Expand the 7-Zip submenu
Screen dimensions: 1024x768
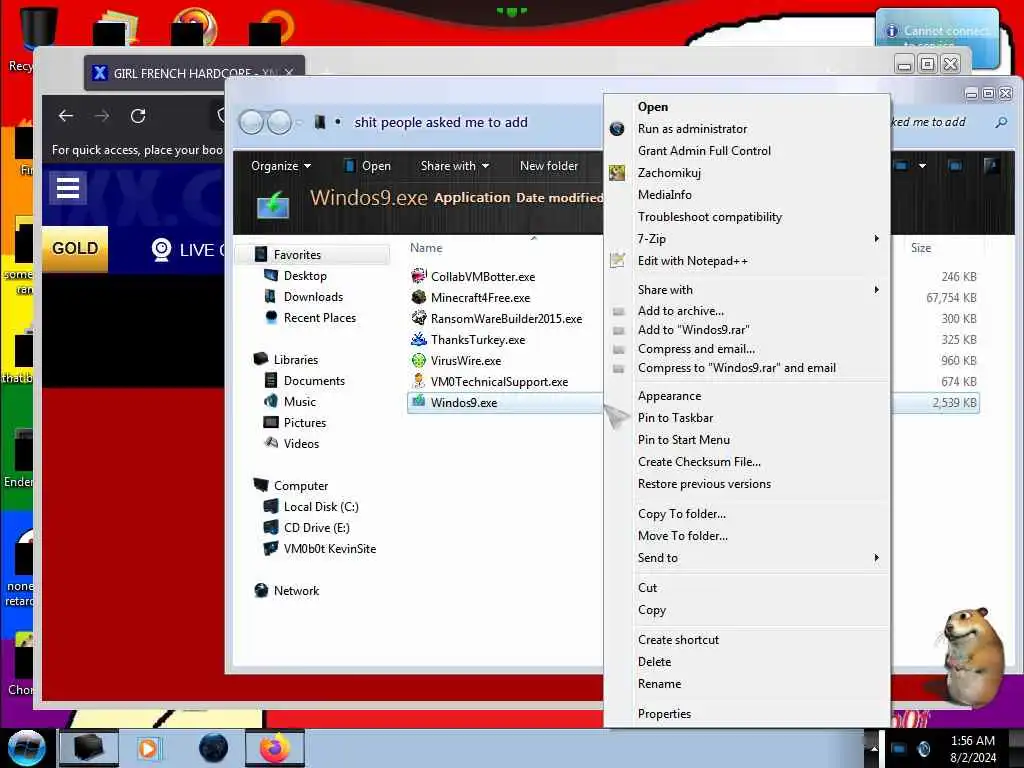tap(746, 239)
